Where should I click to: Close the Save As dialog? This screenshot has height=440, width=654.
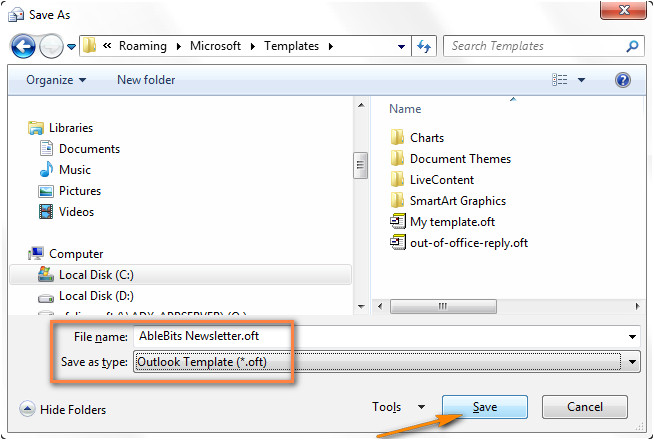(624, 10)
